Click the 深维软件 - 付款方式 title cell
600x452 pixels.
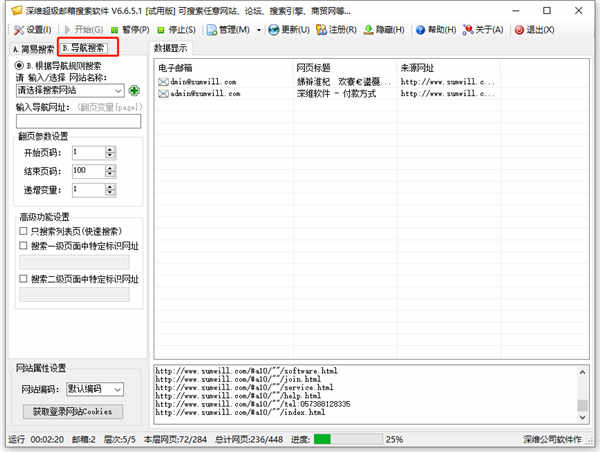[x=336, y=93]
